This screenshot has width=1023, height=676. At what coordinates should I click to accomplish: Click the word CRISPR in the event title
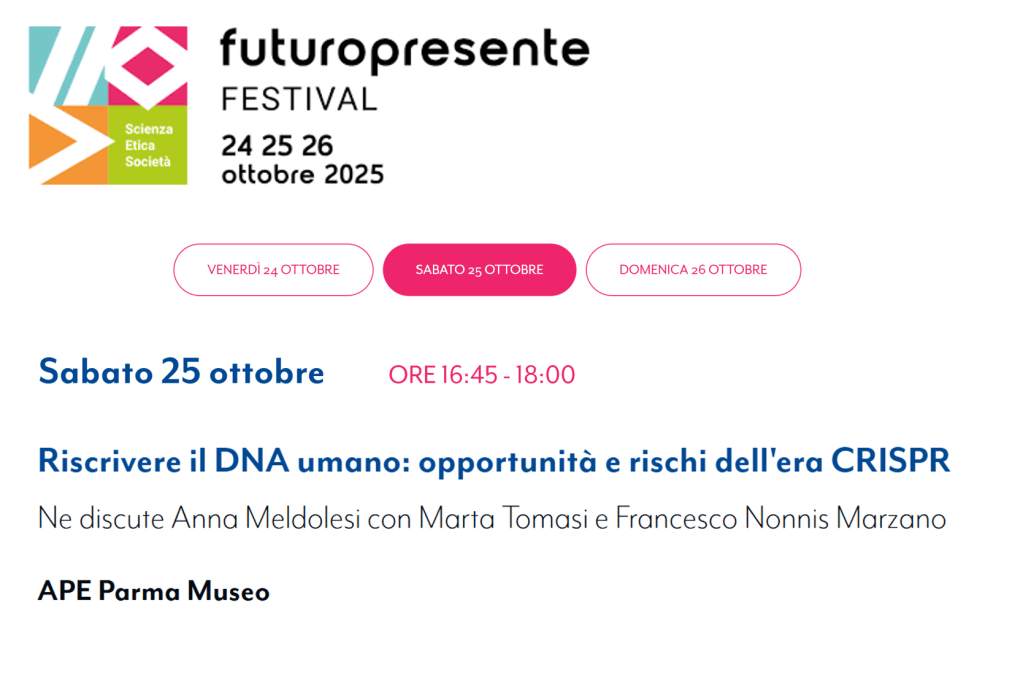890,461
